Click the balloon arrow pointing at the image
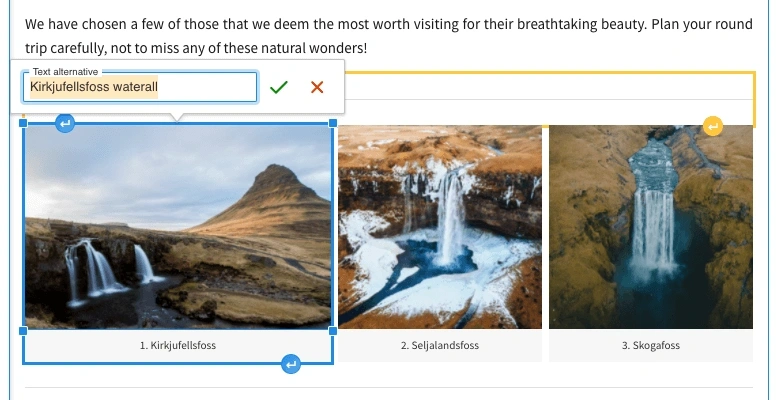This screenshot has width=779, height=400. click(x=178, y=118)
